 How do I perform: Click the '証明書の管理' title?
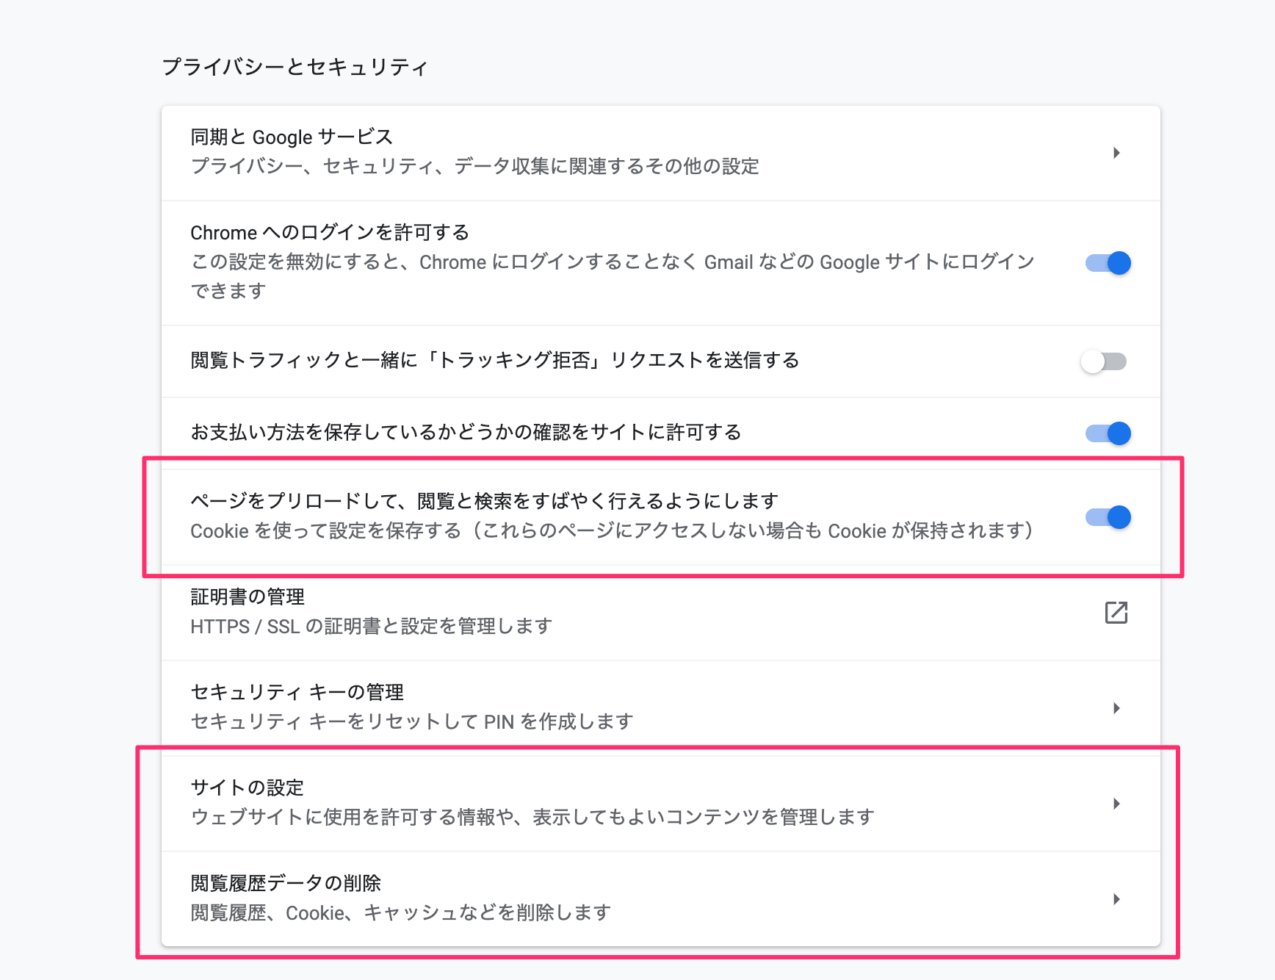[x=247, y=597]
